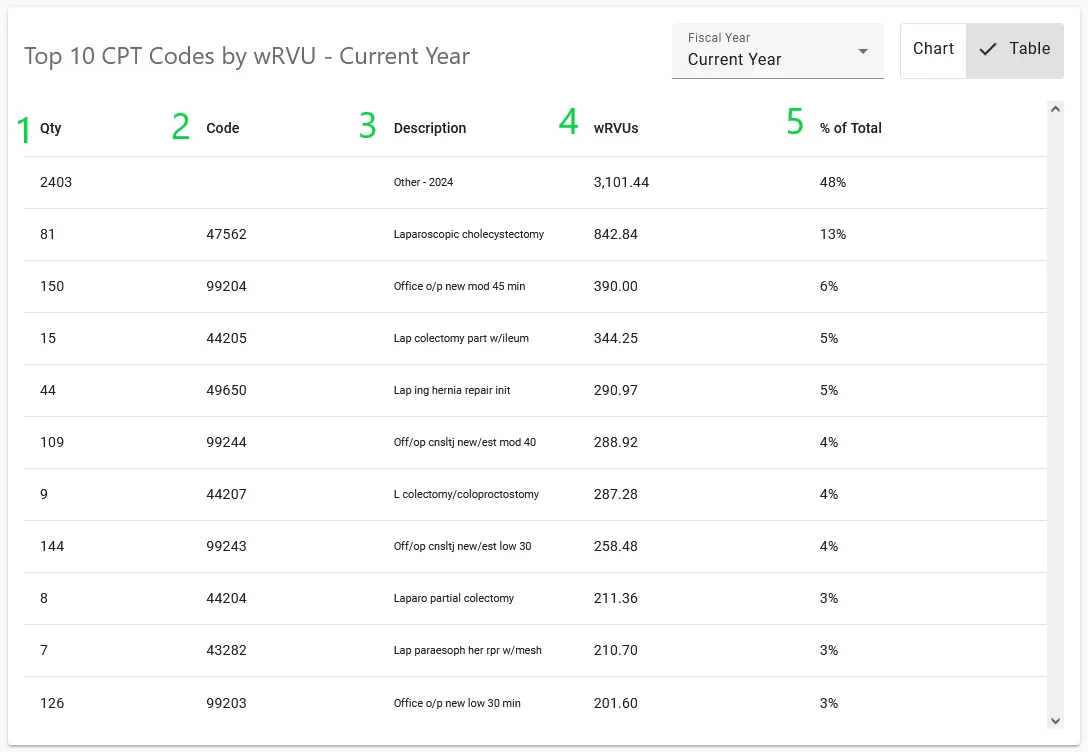Select the Laparoscopic cholecystectomy row
This screenshot has width=1088, height=752.
(469, 235)
